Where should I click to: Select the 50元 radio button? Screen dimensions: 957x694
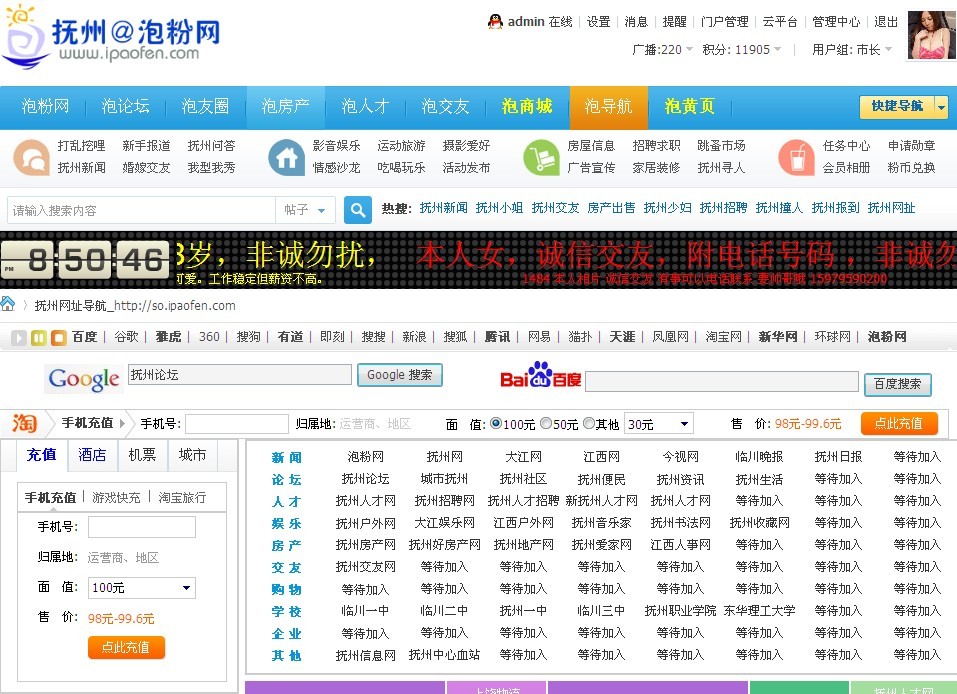tap(546, 423)
